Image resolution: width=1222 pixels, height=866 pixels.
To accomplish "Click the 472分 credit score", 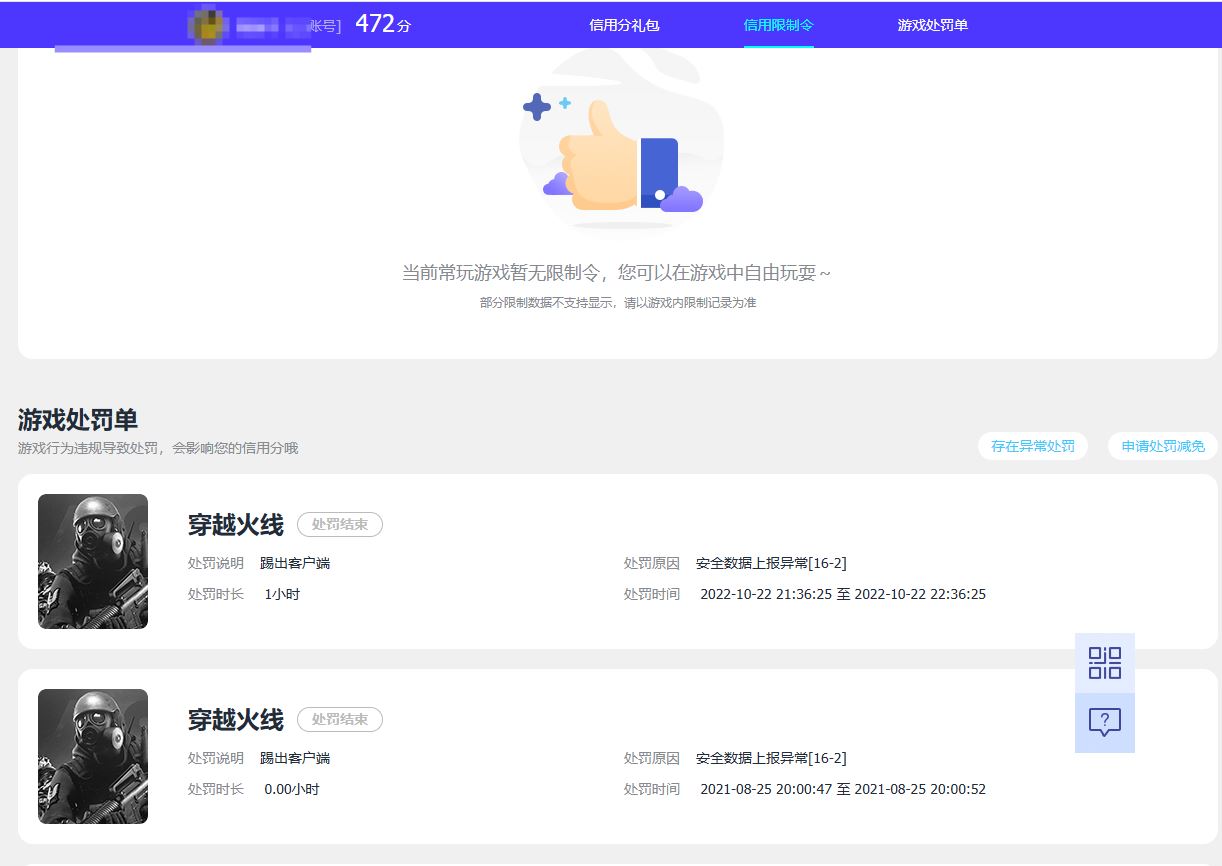I will (x=382, y=25).
